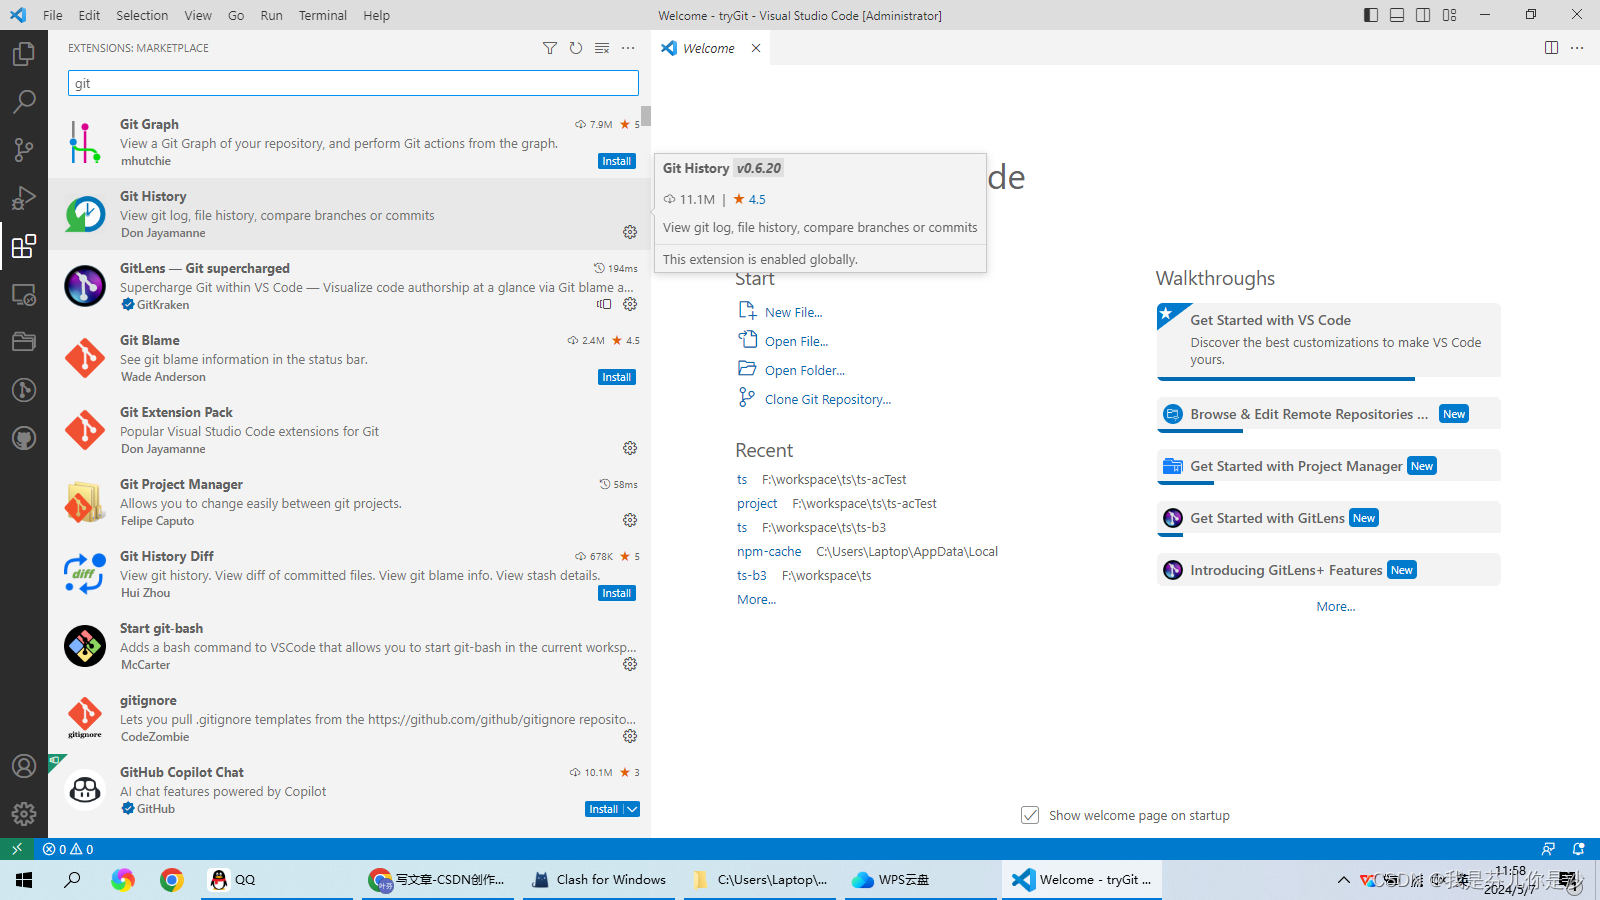Open the remote window indicator in the status bar
This screenshot has width=1600, height=900.
click(17, 849)
